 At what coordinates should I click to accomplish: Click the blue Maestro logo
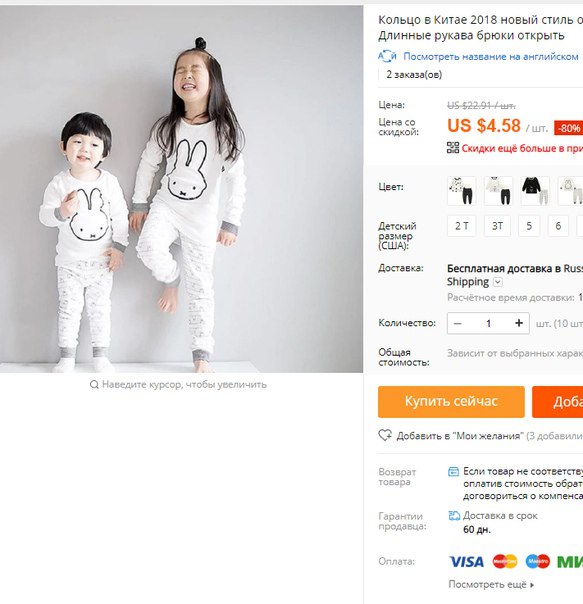coord(538,562)
